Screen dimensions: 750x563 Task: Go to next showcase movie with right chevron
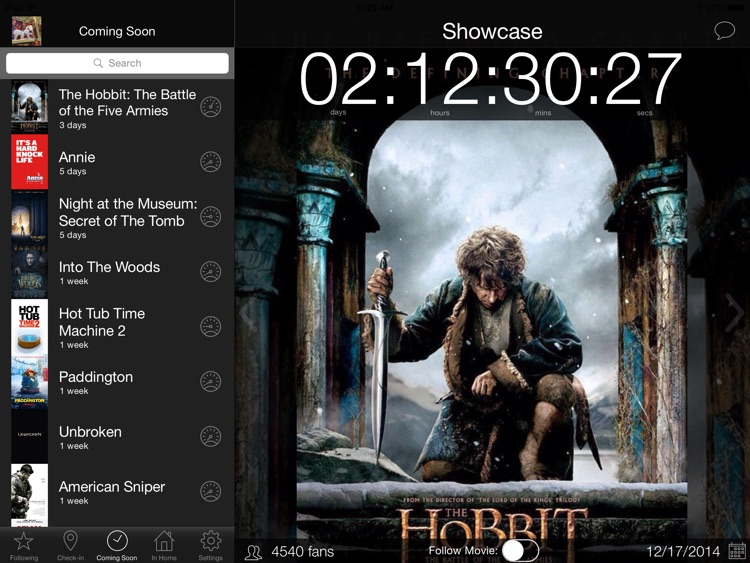[734, 313]
